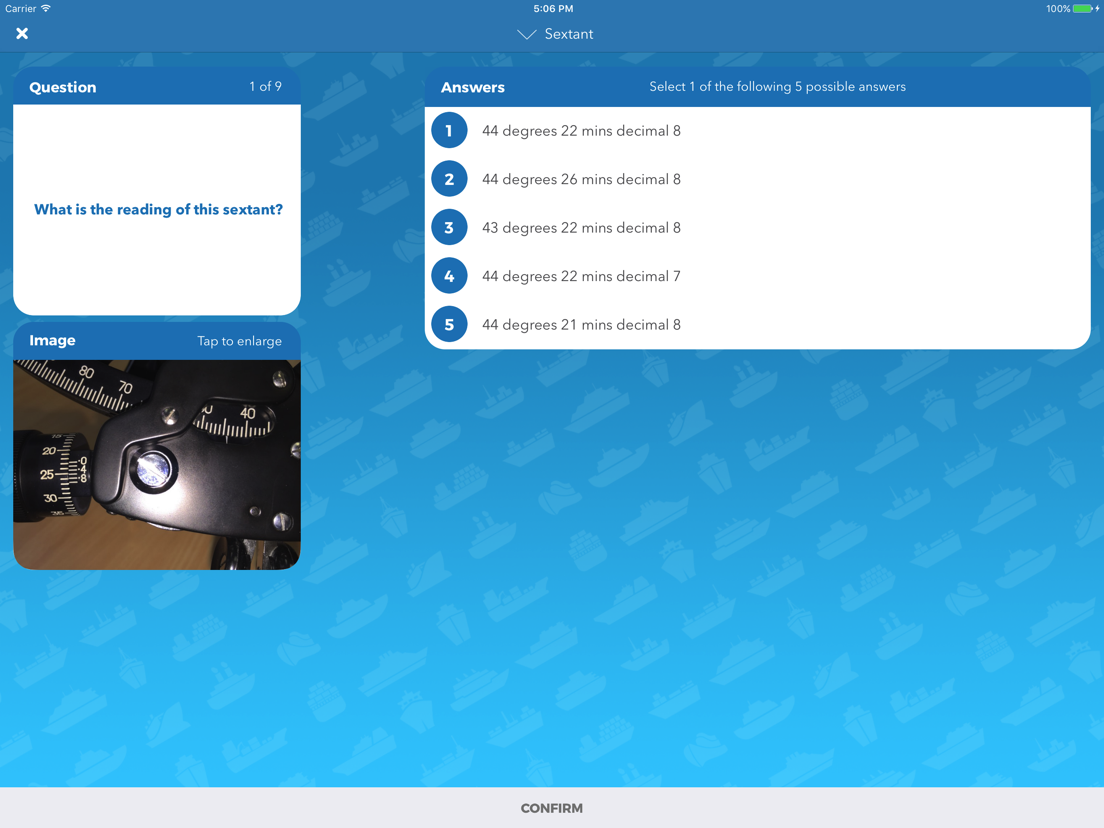The image size is (1104, 828).
Task: Choose '44 degrees 22 mins decimal 8'
Action: pyautogui.click(x=581, y=131)
